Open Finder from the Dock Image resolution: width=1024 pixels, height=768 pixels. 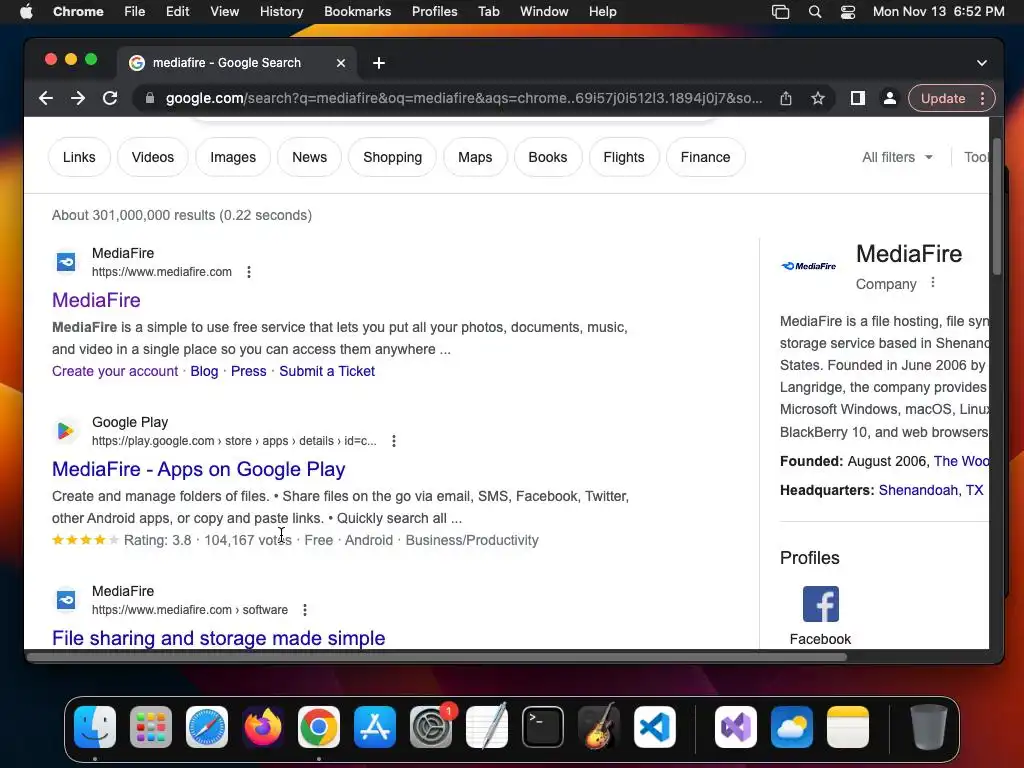coord(95,727)
